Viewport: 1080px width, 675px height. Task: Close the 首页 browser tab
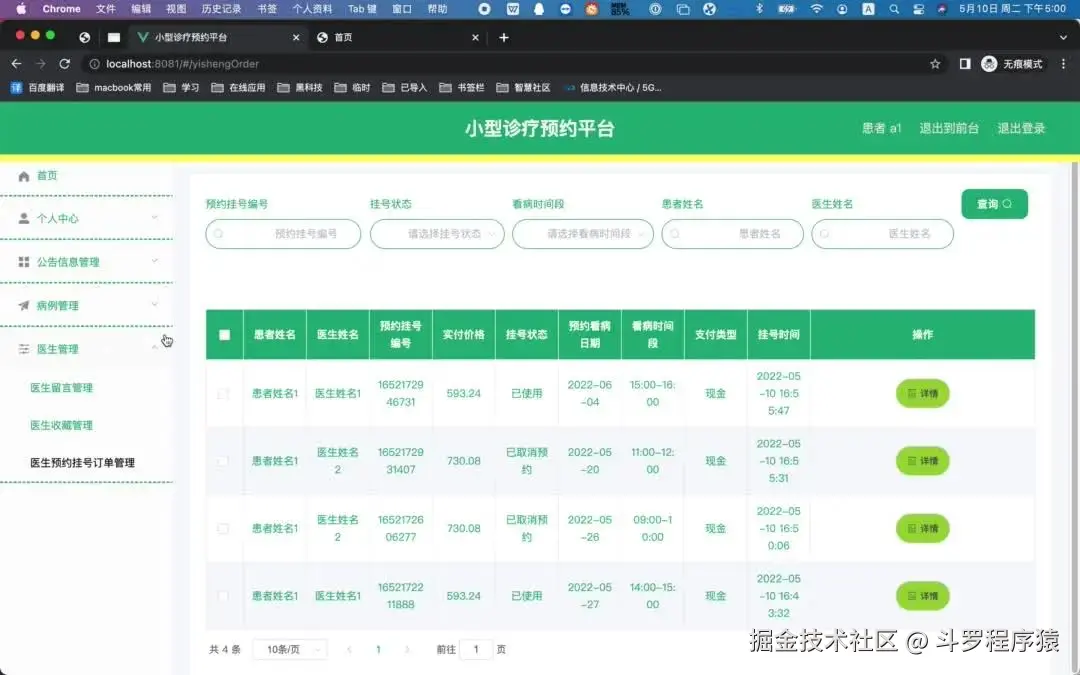[475, 37]
